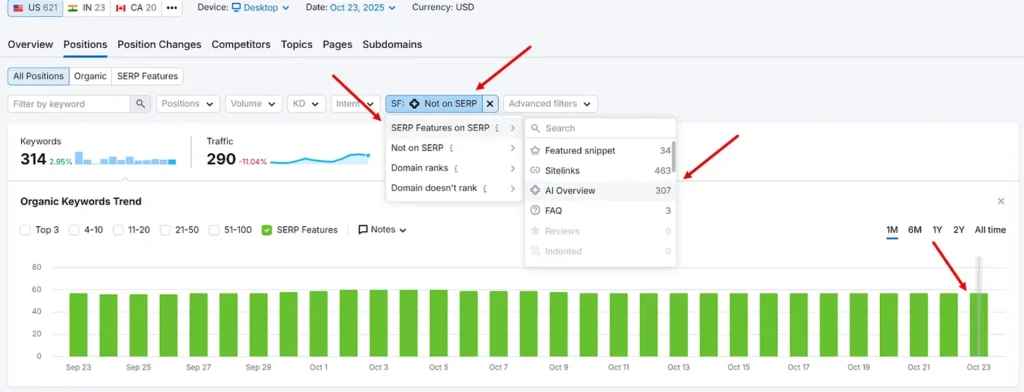Click the FAQ question mark icon
The height and width of the screenshot is (392, 1024).
pyautogui.click(x=535, y=210)
